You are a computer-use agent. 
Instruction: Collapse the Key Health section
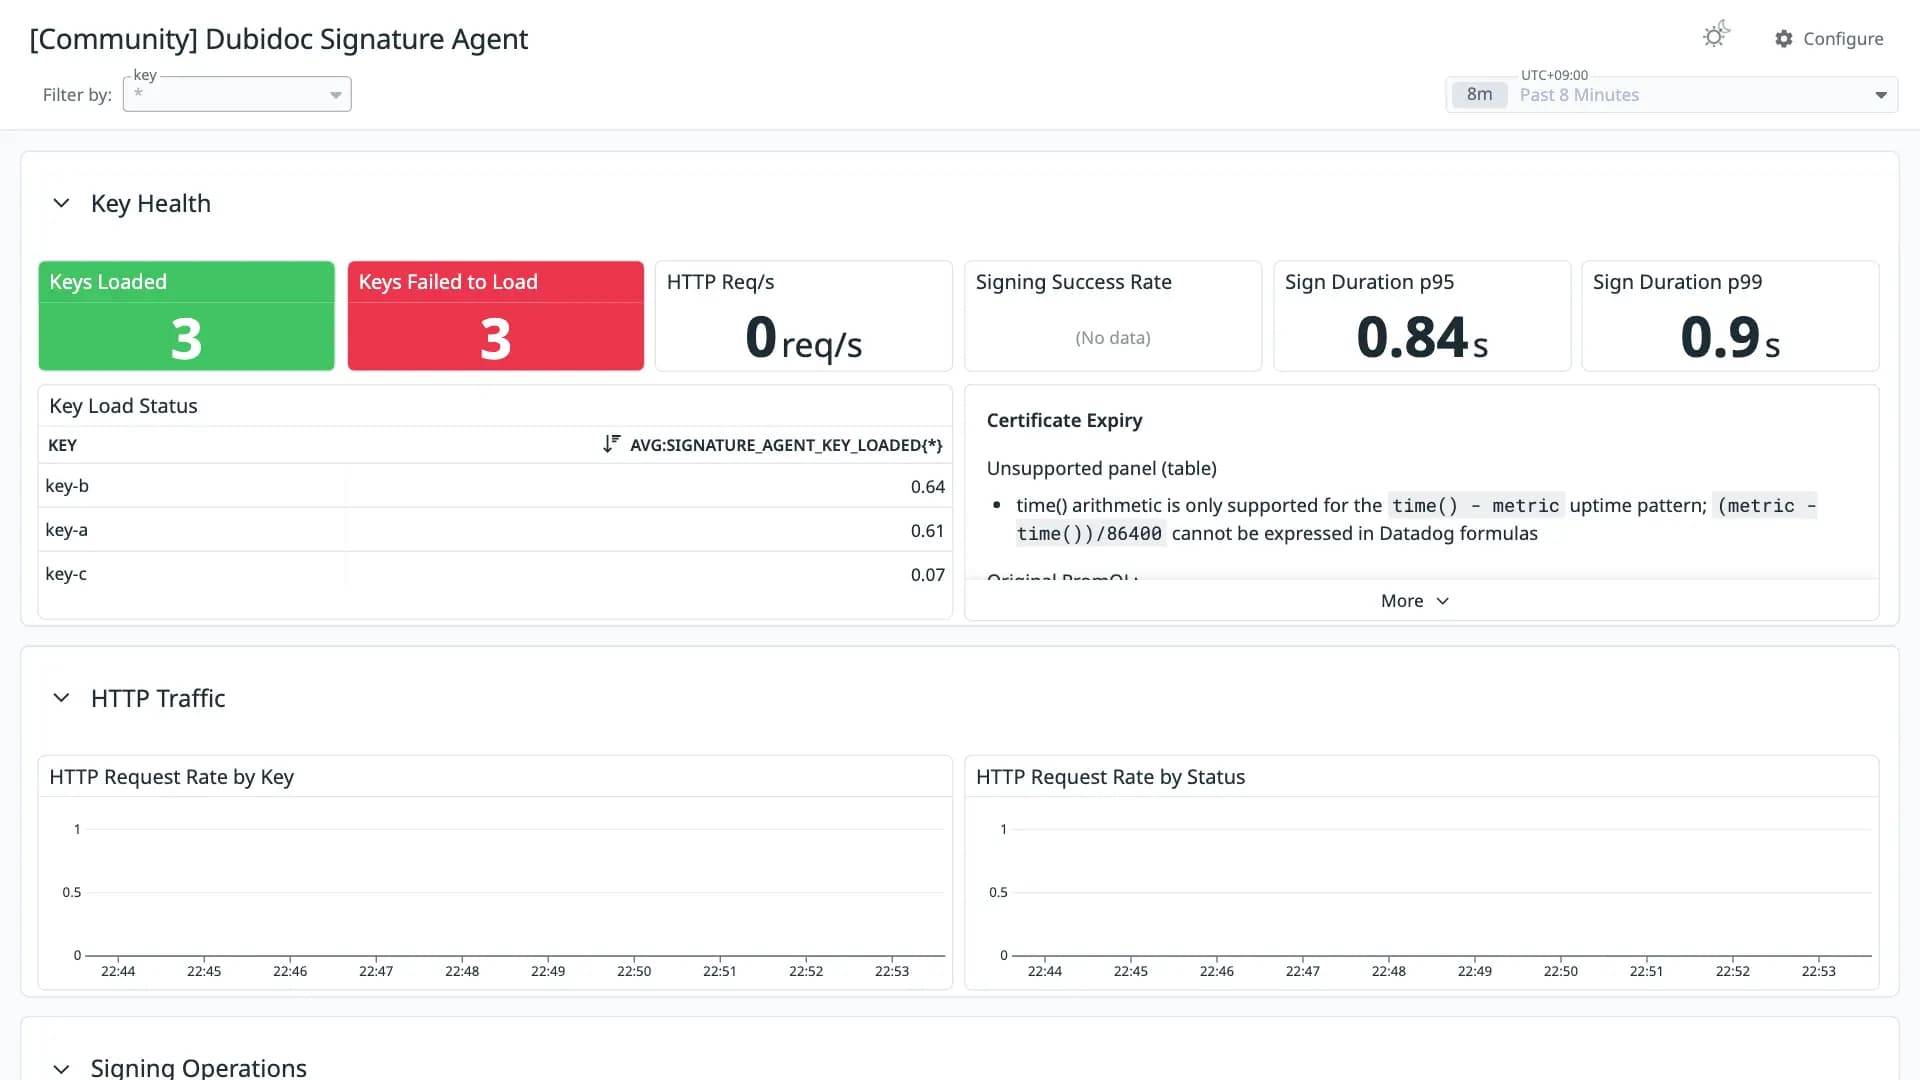coord(61,203)
